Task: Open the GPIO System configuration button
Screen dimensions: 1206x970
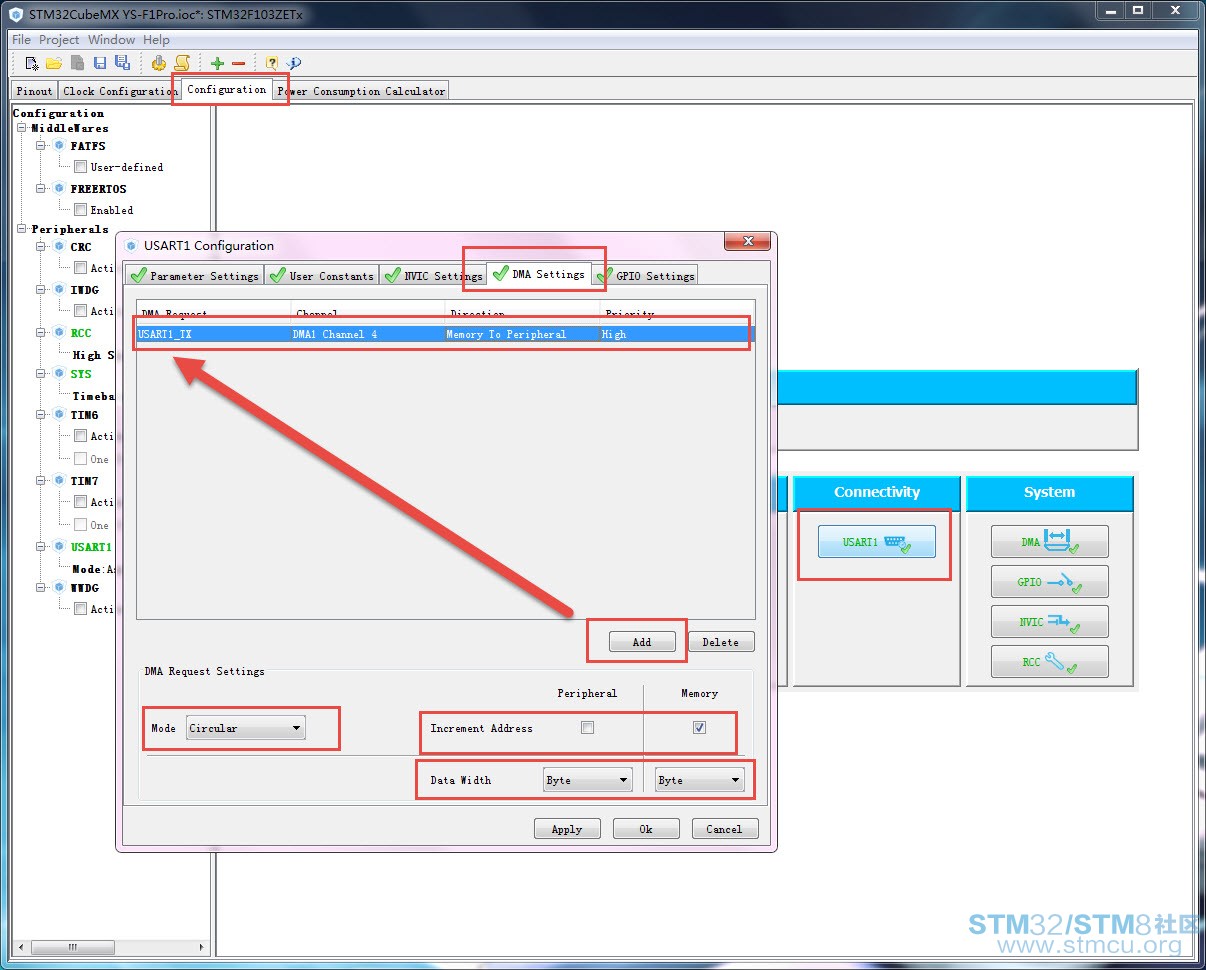Action: [1050, 582]
